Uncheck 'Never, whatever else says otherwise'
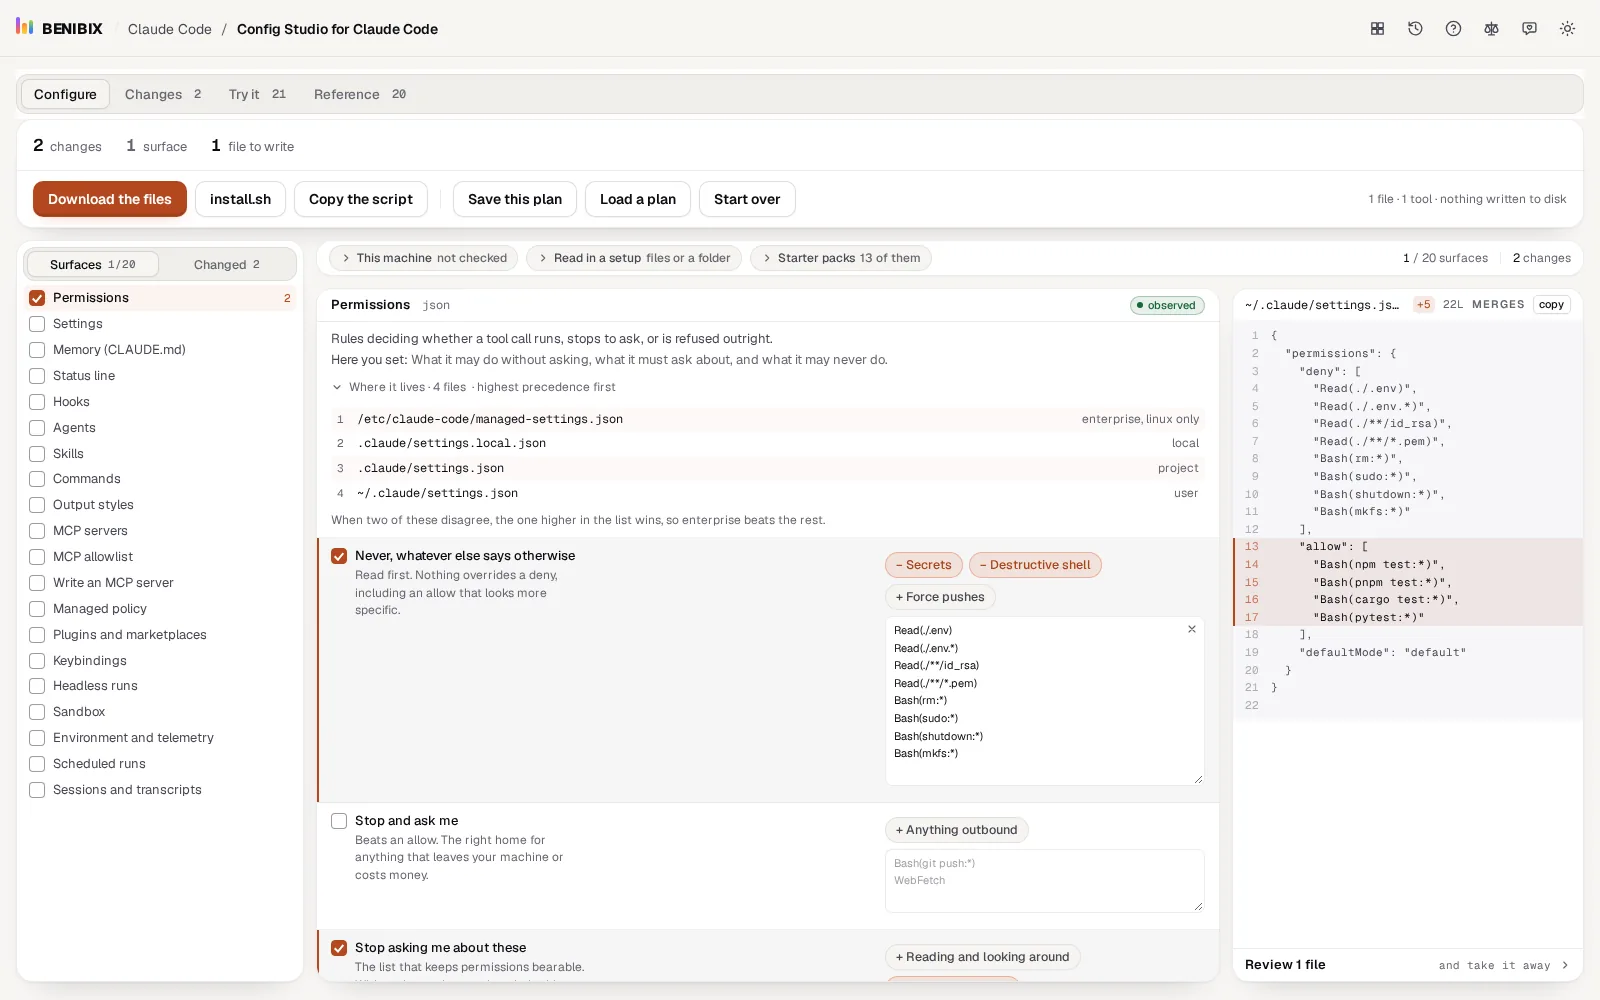This screenshot has width=1600, height=1000. click(x=339, y=556)
